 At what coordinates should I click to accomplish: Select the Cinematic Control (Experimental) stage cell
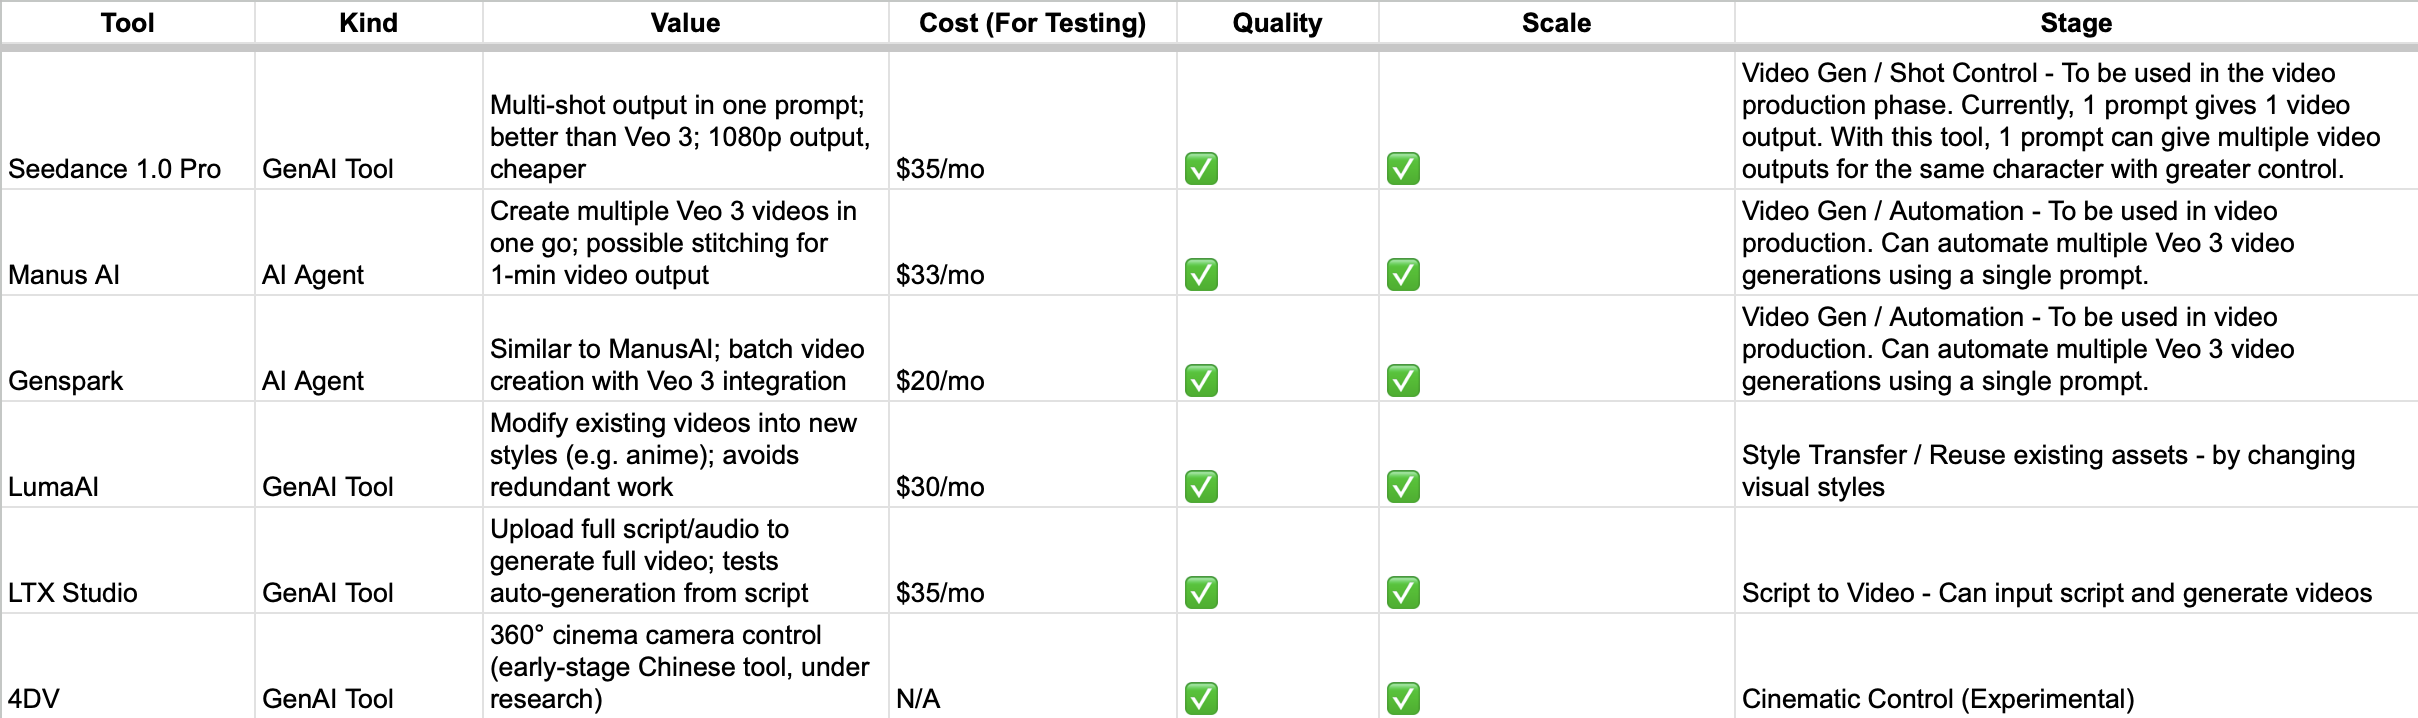coord(1938,699)
